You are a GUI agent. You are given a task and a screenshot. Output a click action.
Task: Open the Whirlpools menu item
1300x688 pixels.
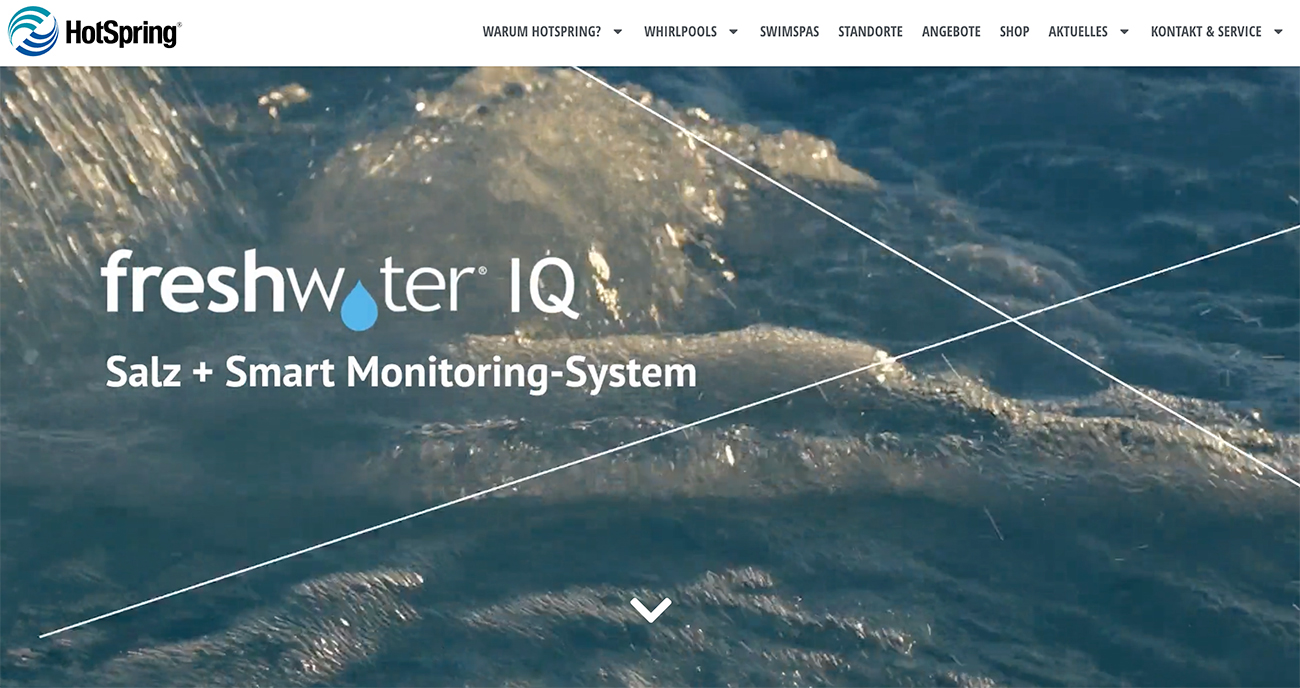point(680,32)
